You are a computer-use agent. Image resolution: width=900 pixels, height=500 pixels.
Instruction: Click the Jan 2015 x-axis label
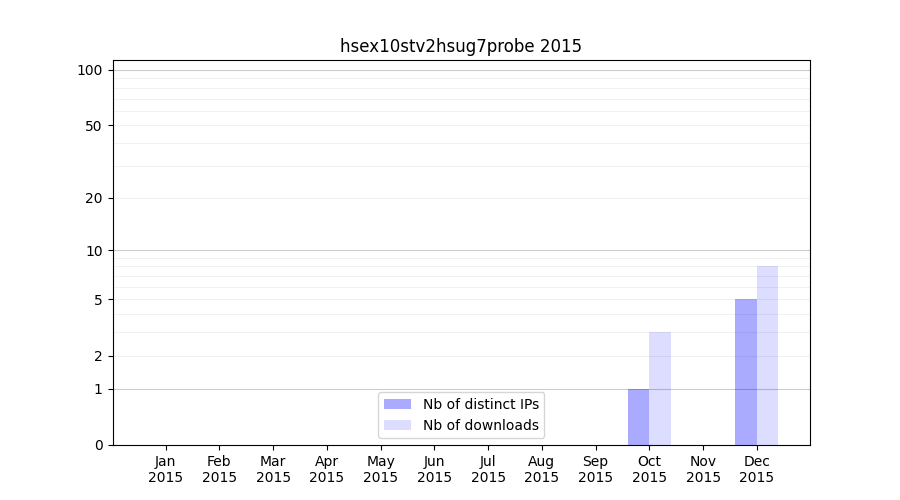pyautogui.click(x=166, y=469)
